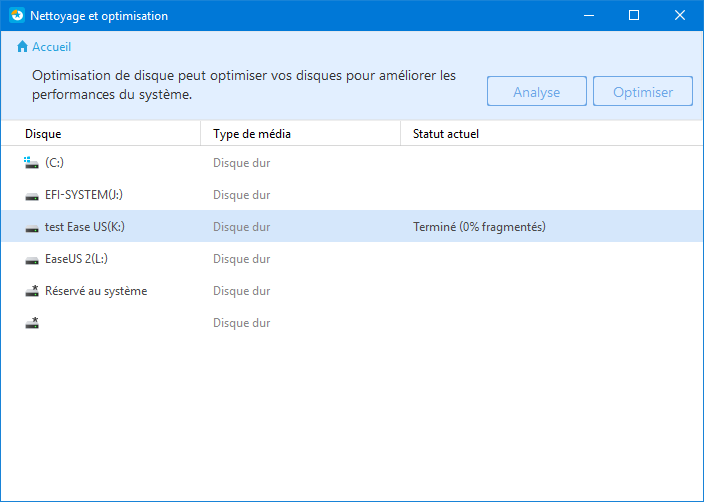Screen dimensions: 704x502
Task: Click the unnamed starred drive icon in last row
Action: click(32, 322)
